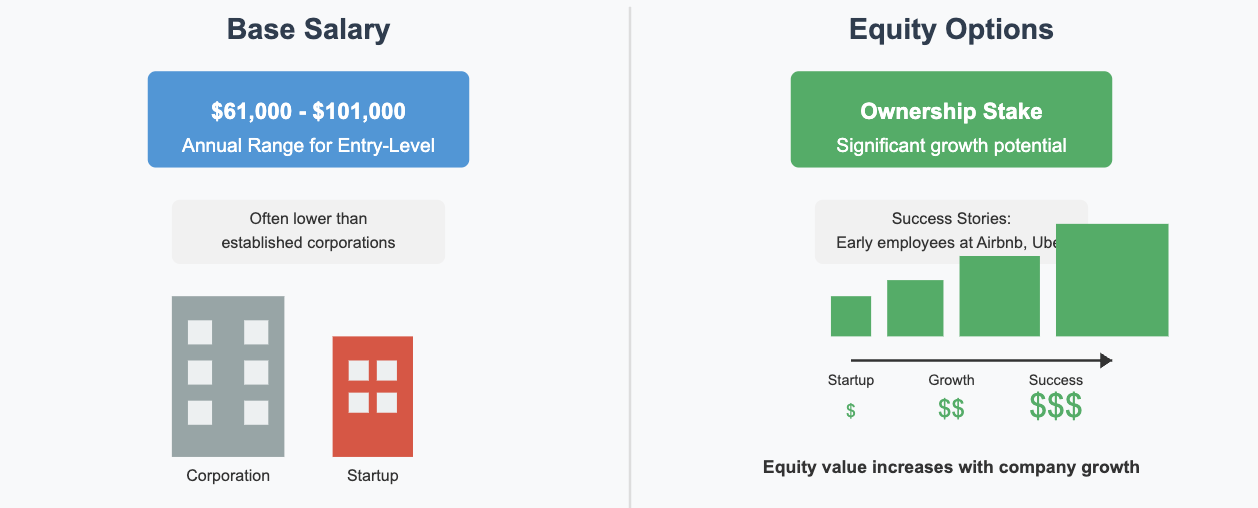Click the triple dollar sign under Success
Screen dimensions: 1258x508
click(x=1056, y=406)
